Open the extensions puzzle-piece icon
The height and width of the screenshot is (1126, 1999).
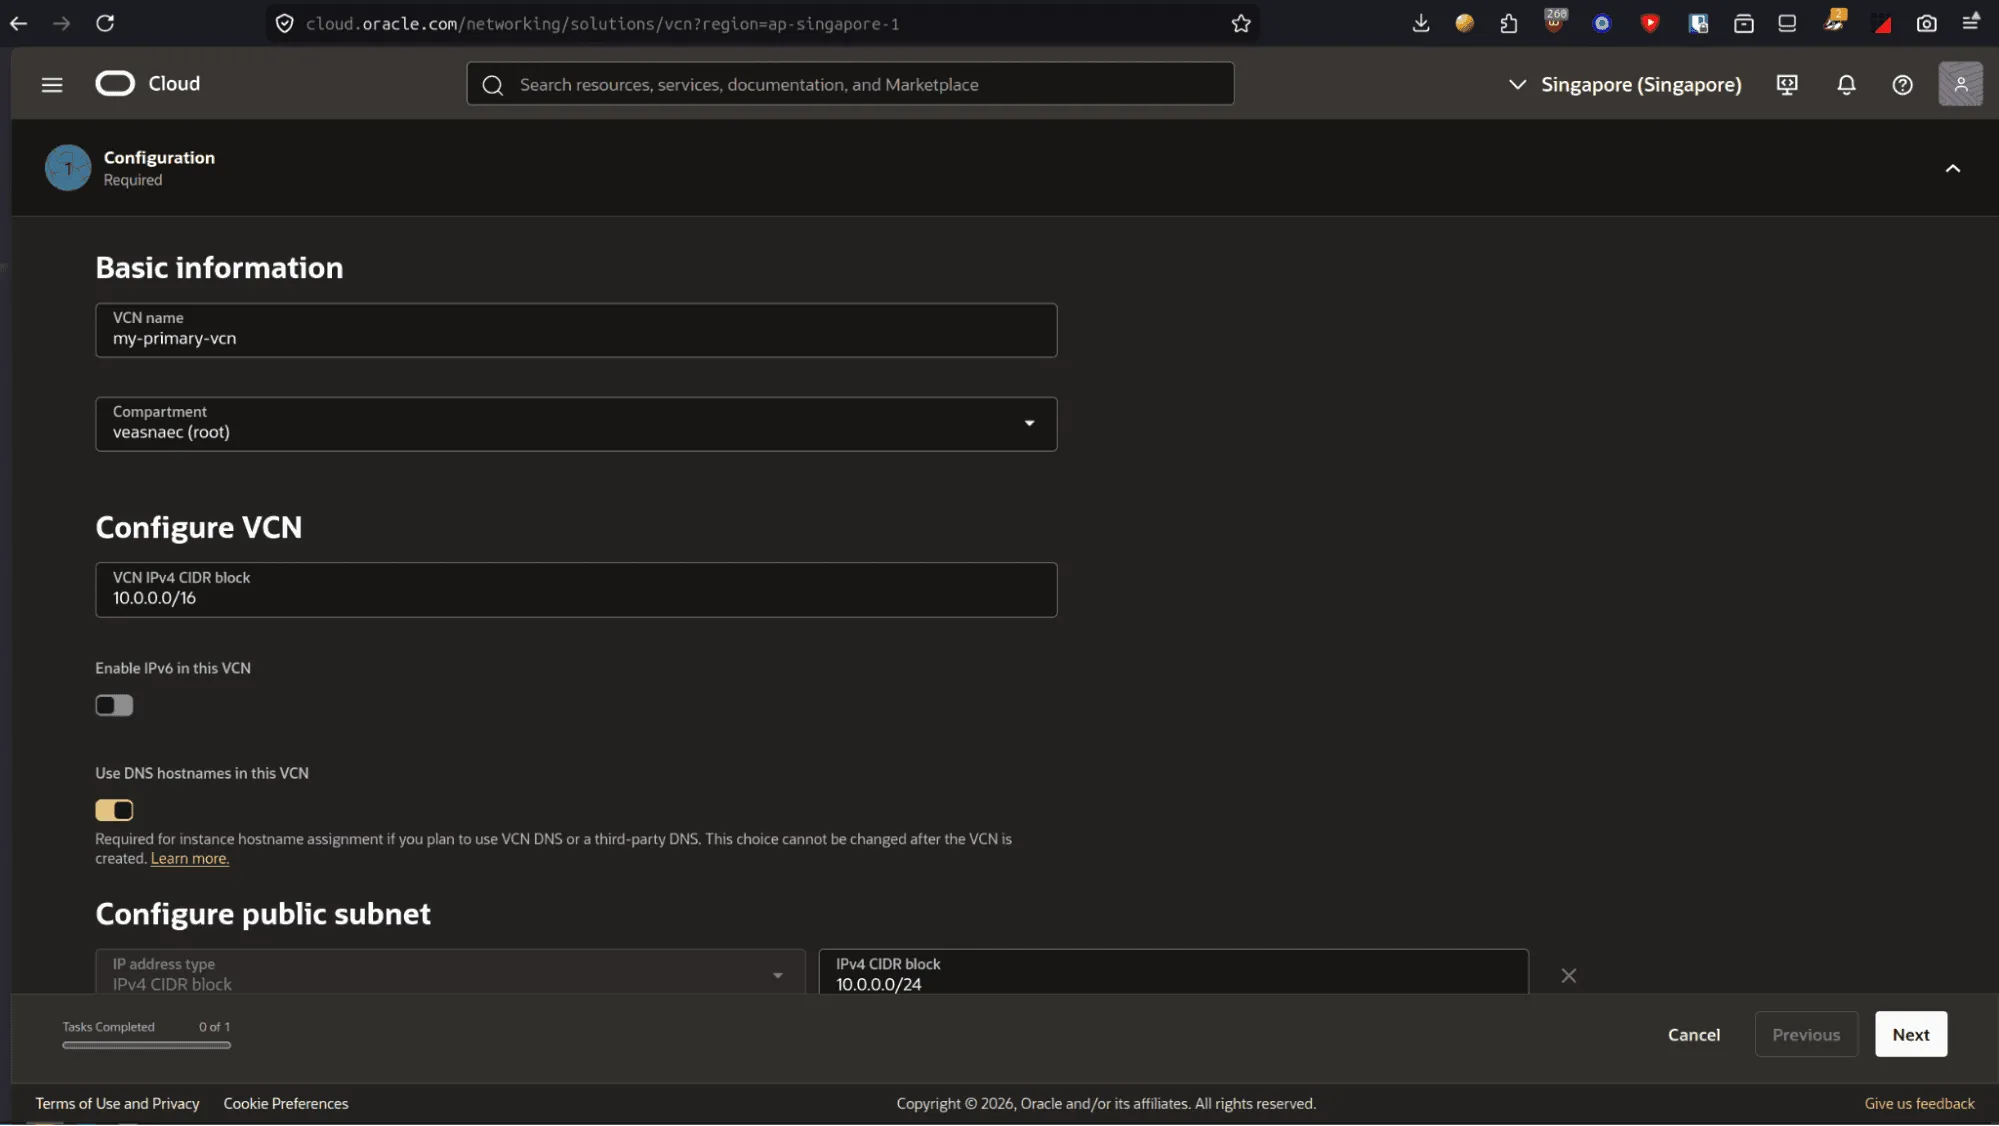point(1509,23)
